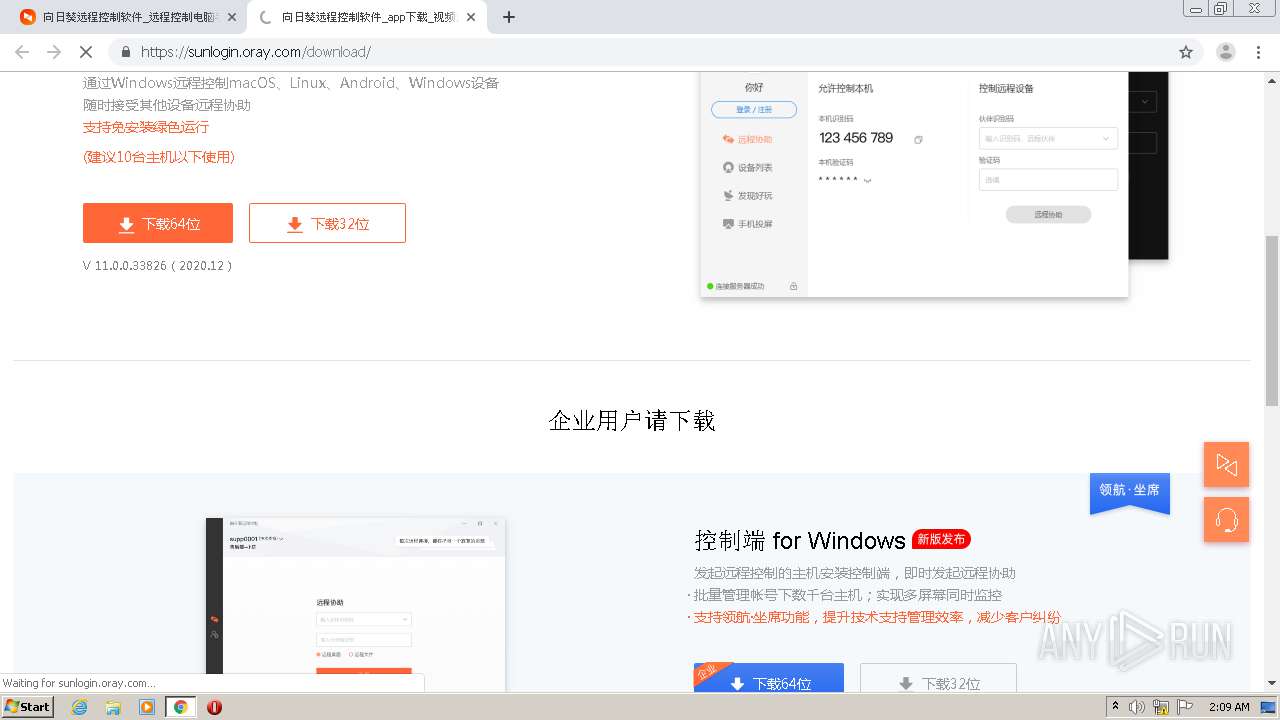
Task: Click the heading 企业用户请下载
Action: 632,420
